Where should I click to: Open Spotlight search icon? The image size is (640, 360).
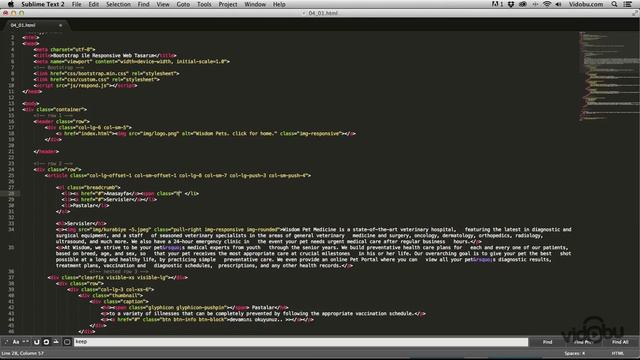pos(614,4)
